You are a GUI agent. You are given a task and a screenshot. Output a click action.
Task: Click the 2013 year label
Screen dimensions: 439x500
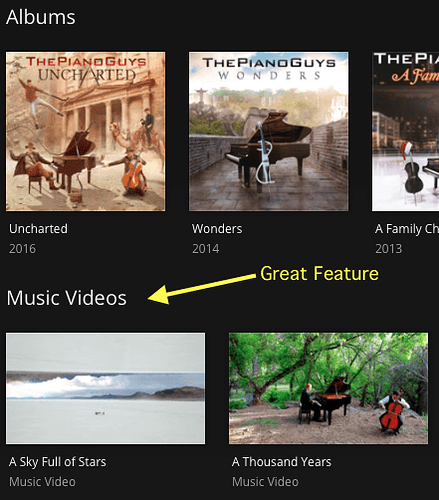click(389, 249)
